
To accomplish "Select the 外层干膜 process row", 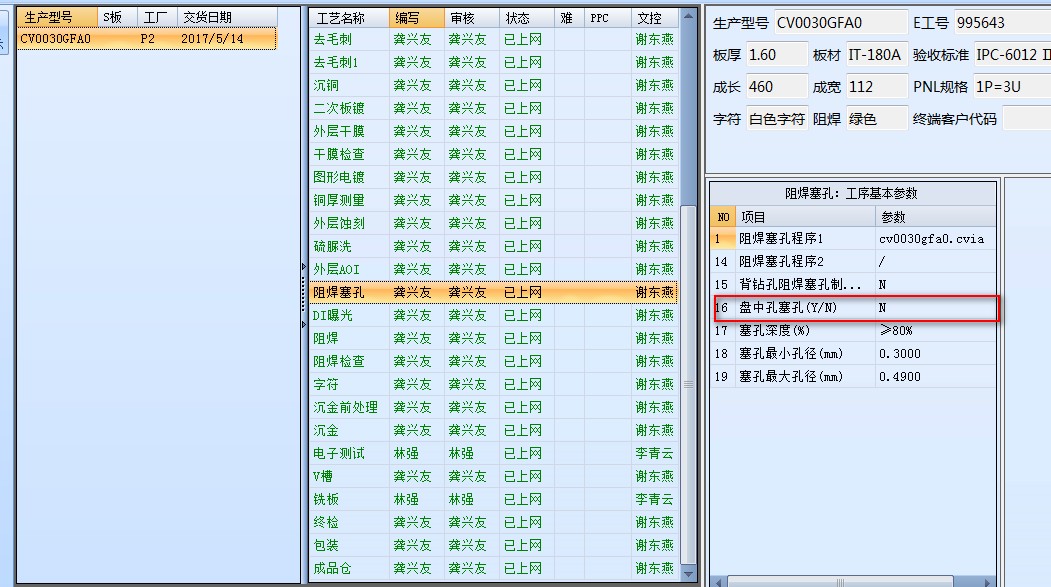I will (x=494, y=131).
